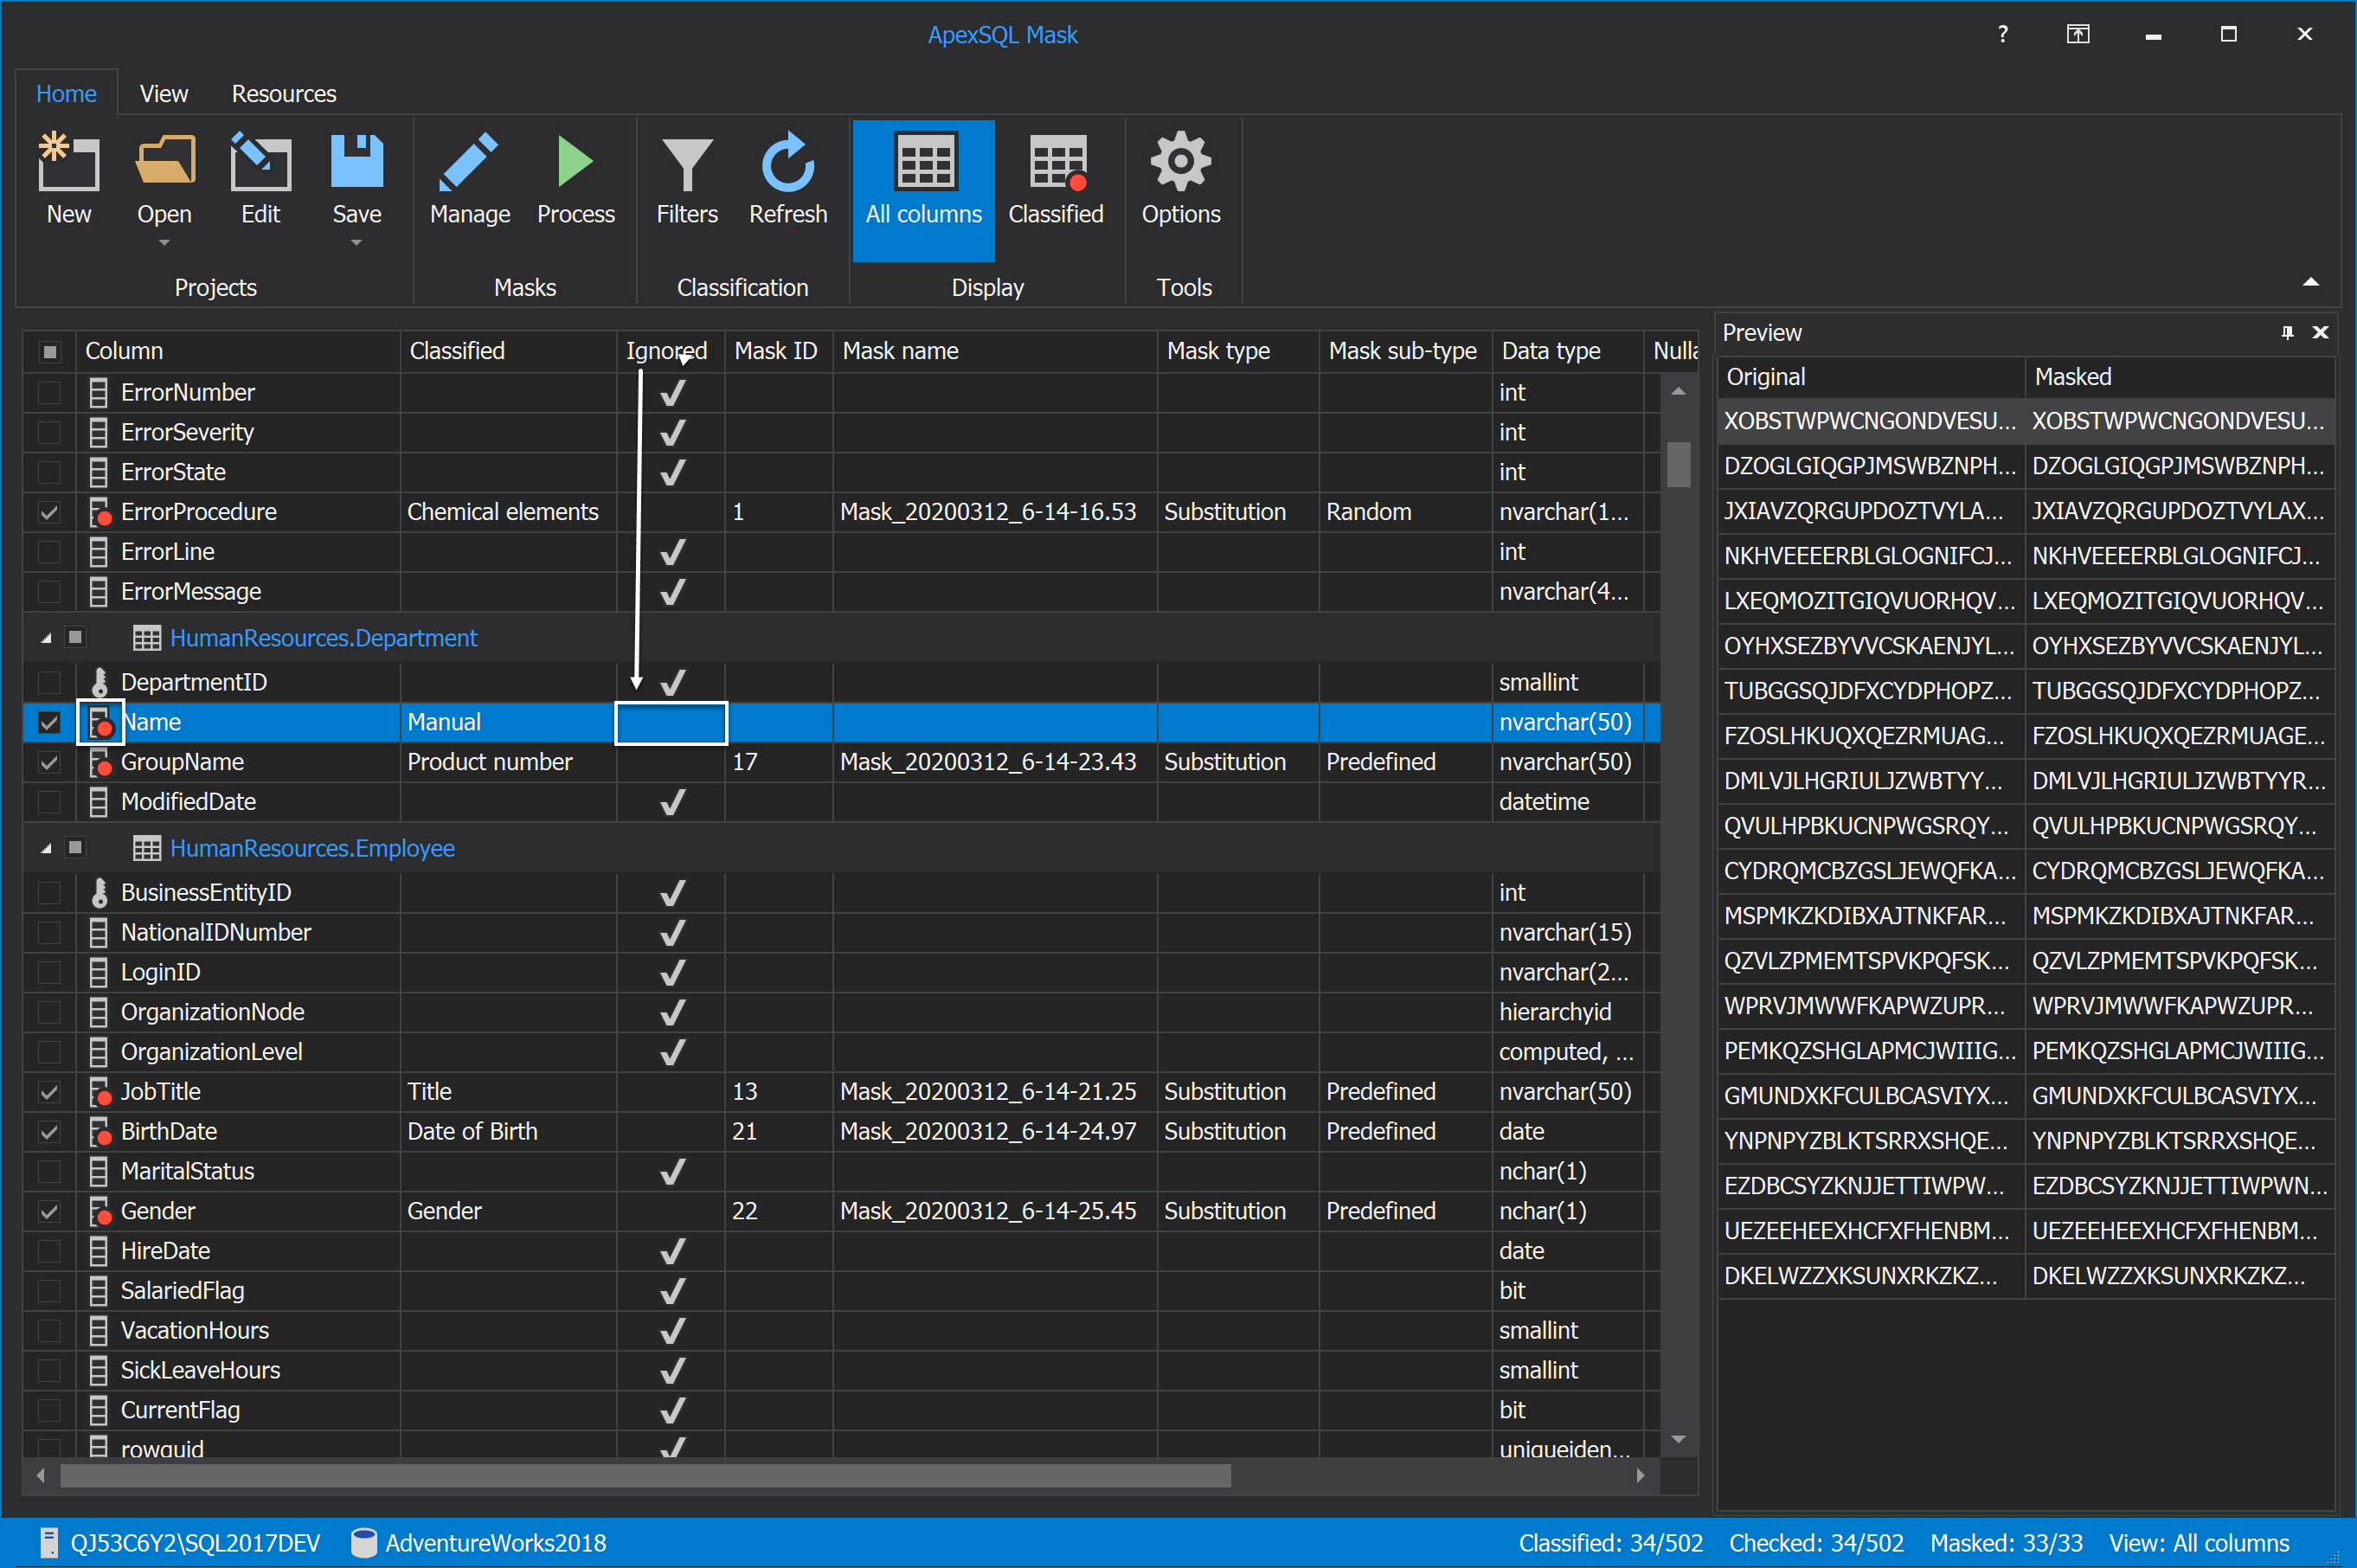
Task: Start masking with the Process icon
Action: coord(575,162)
